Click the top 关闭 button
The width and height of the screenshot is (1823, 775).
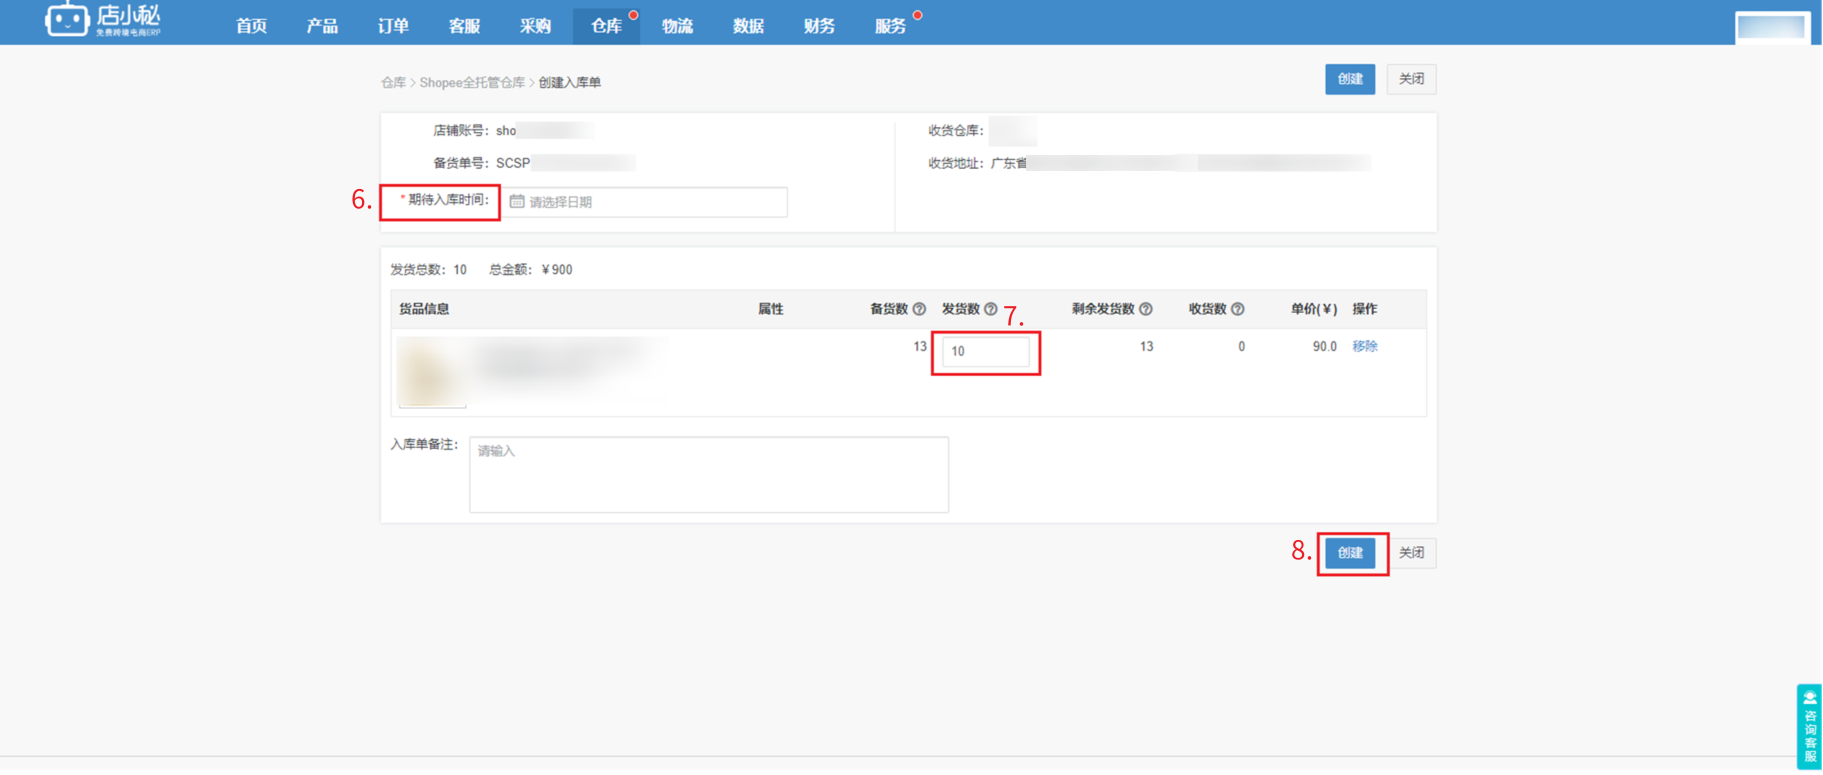tap(1411, 79)
